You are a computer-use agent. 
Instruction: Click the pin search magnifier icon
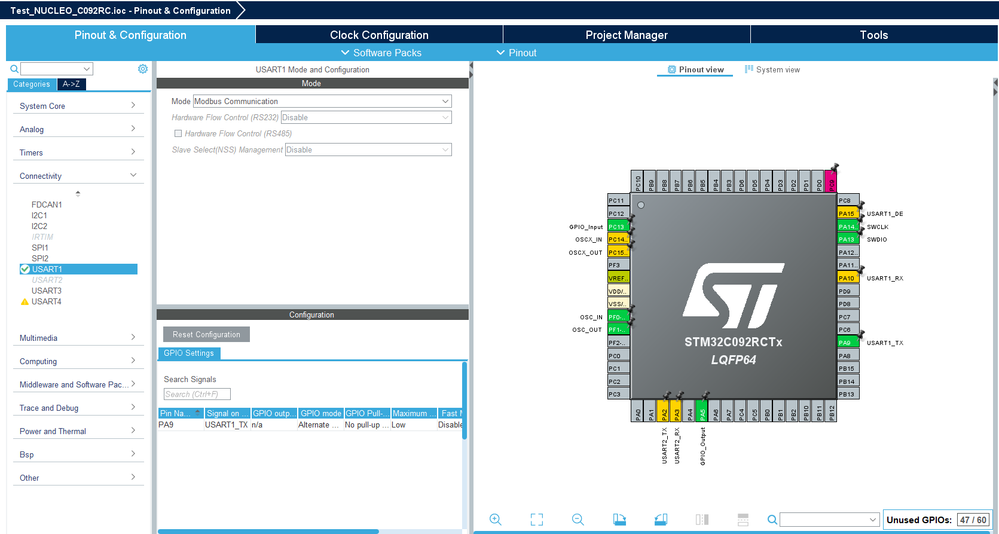coord(772,519)
